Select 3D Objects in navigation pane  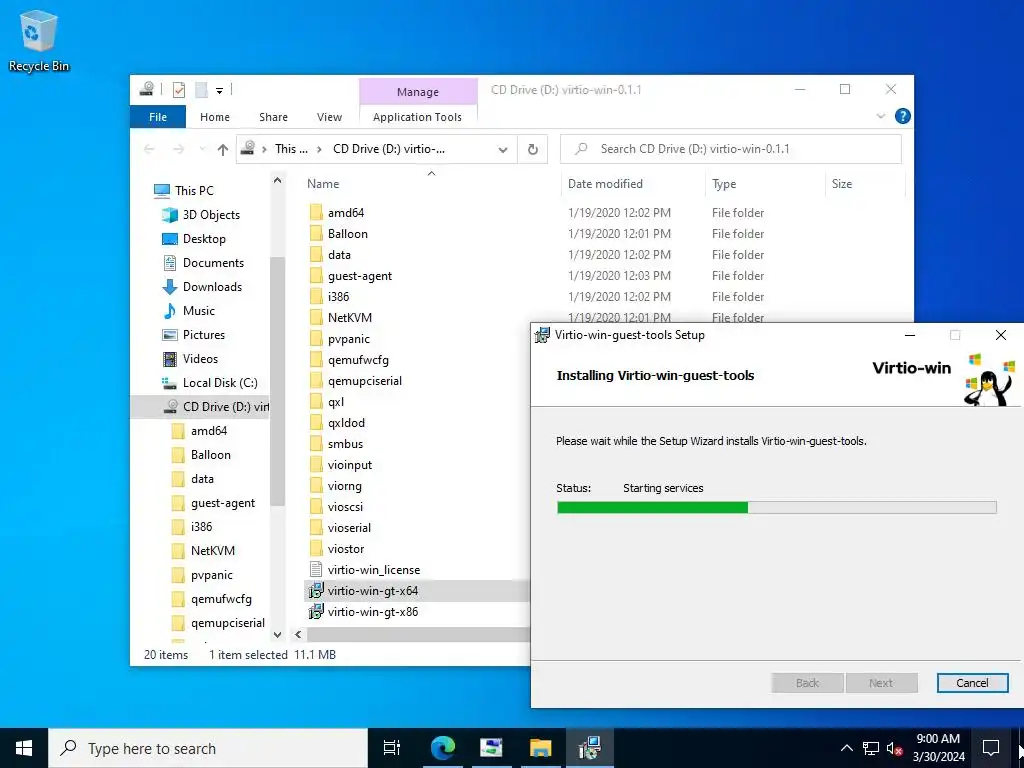(x=211, y=215)
